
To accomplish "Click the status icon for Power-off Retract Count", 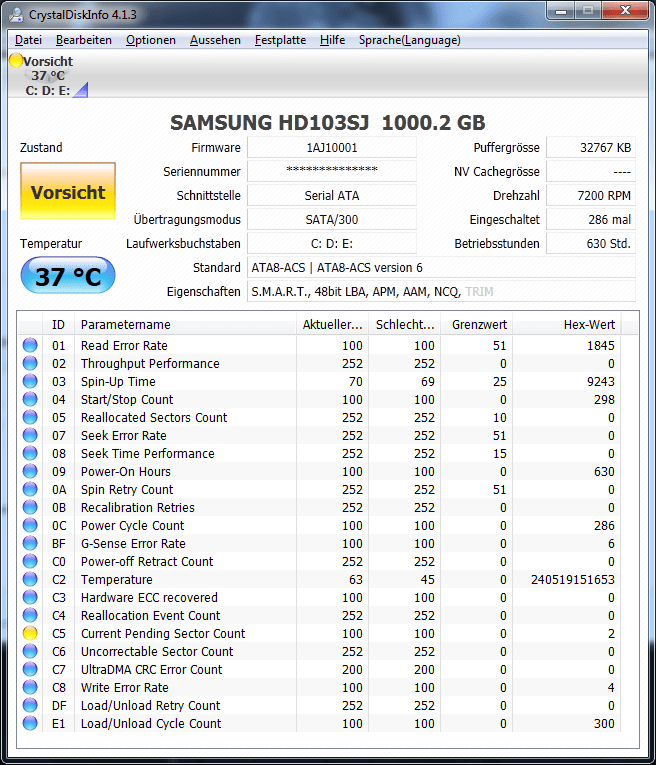I will tap(30, 562).
